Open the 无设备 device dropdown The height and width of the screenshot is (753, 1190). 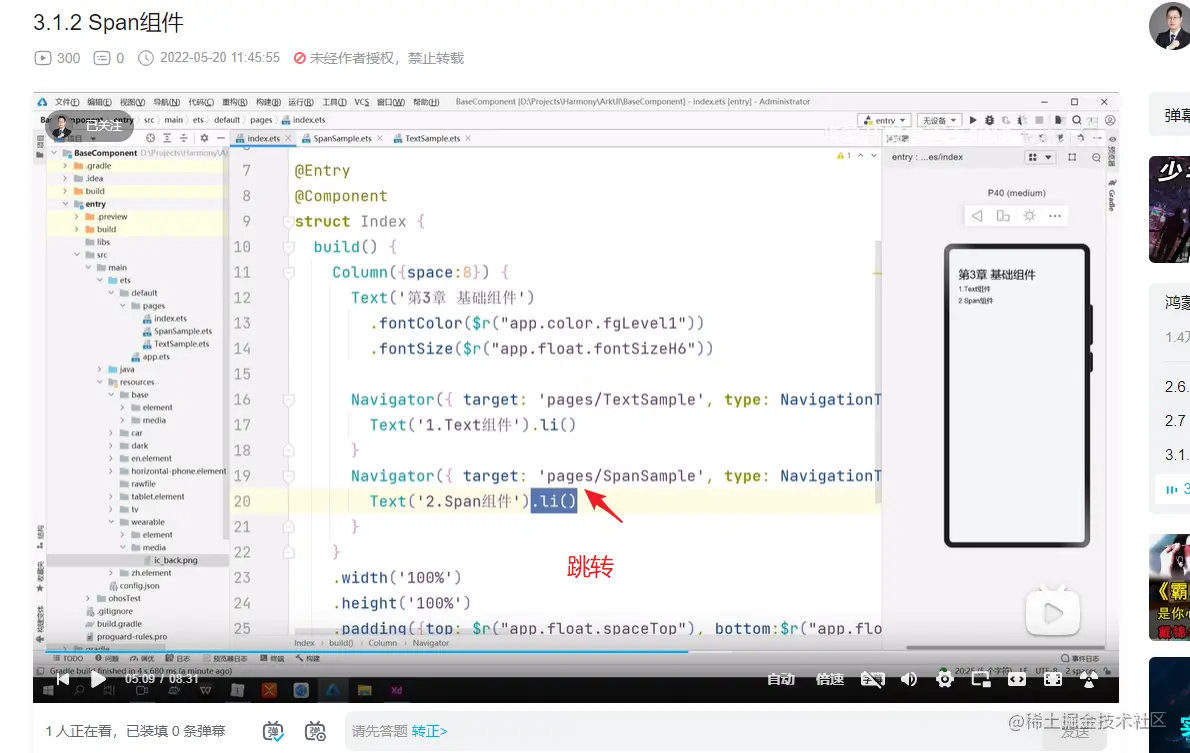tap(940, 120)
